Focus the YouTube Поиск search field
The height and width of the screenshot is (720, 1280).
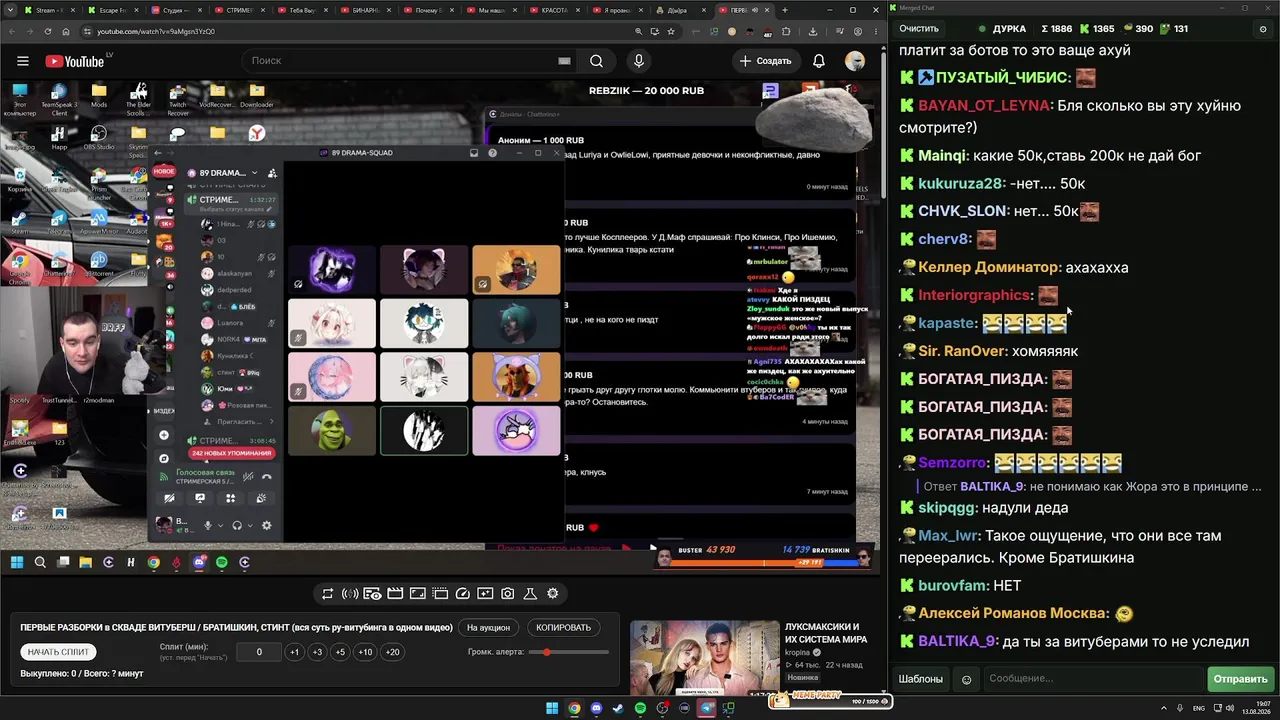click(x=410, y=61)
